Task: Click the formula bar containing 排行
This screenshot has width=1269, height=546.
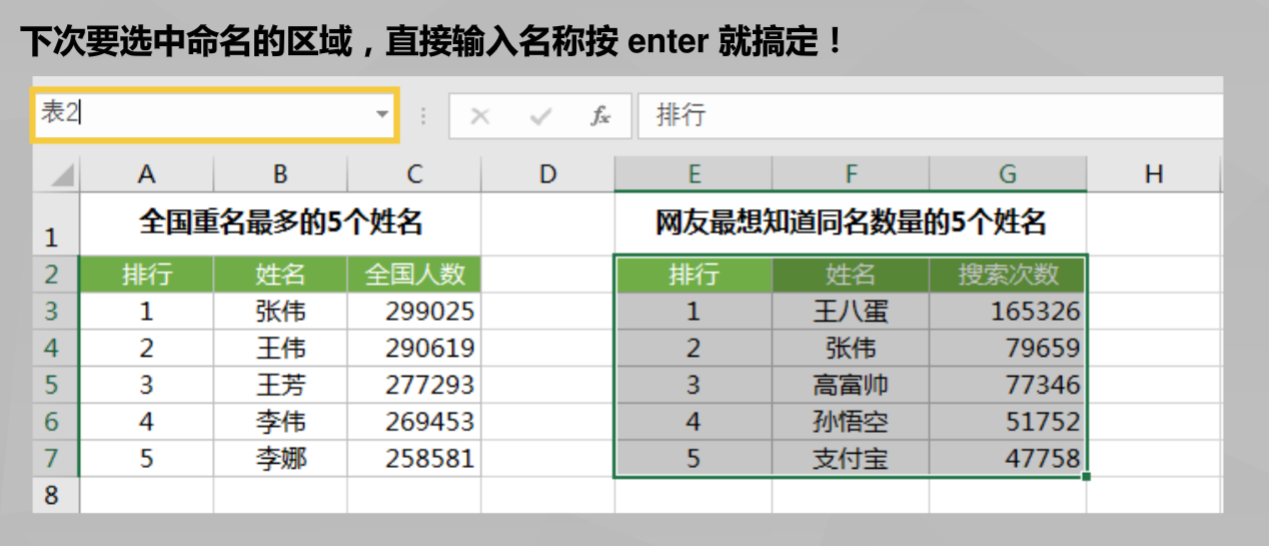Action: (x=930, y=116)
